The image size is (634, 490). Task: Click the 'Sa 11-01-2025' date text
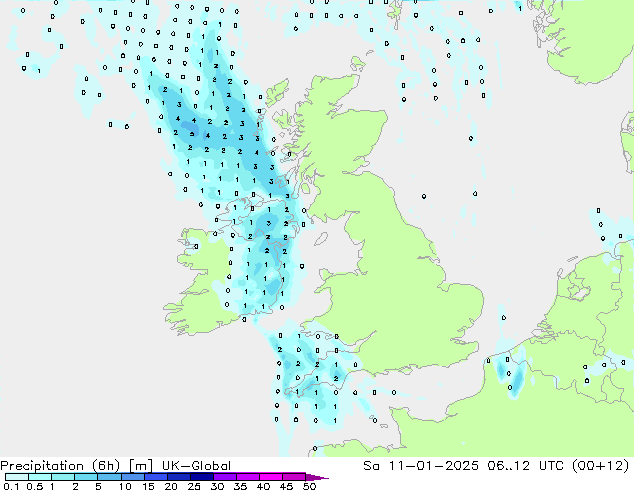(421, 466)
